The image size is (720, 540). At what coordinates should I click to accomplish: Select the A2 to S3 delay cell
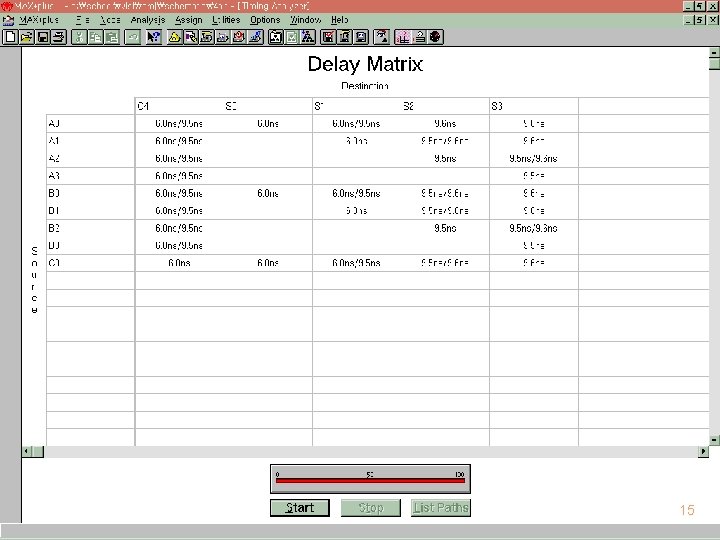tap(534, 158)
